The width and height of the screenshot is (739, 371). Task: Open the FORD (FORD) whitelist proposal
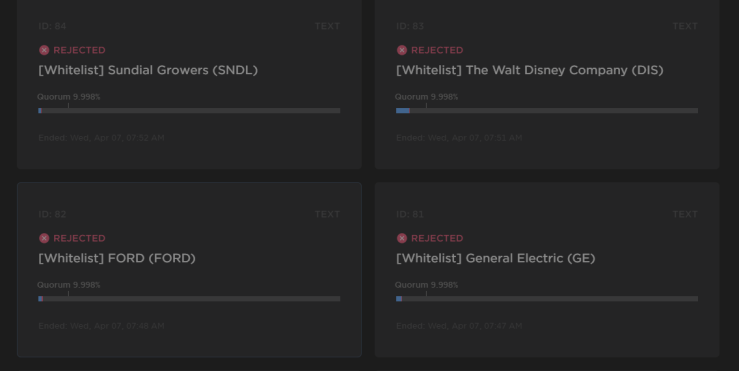click(117, 258)
